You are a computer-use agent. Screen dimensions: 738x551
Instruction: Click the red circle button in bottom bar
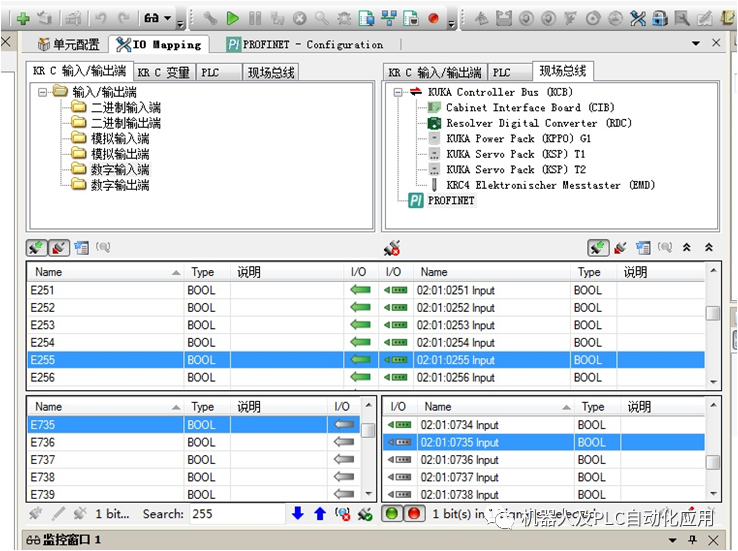click(x=413, y=514)
